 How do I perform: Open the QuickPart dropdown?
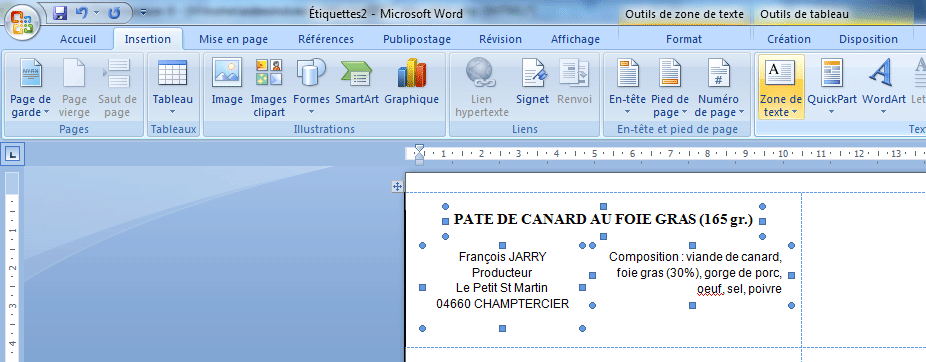(832, 87)
